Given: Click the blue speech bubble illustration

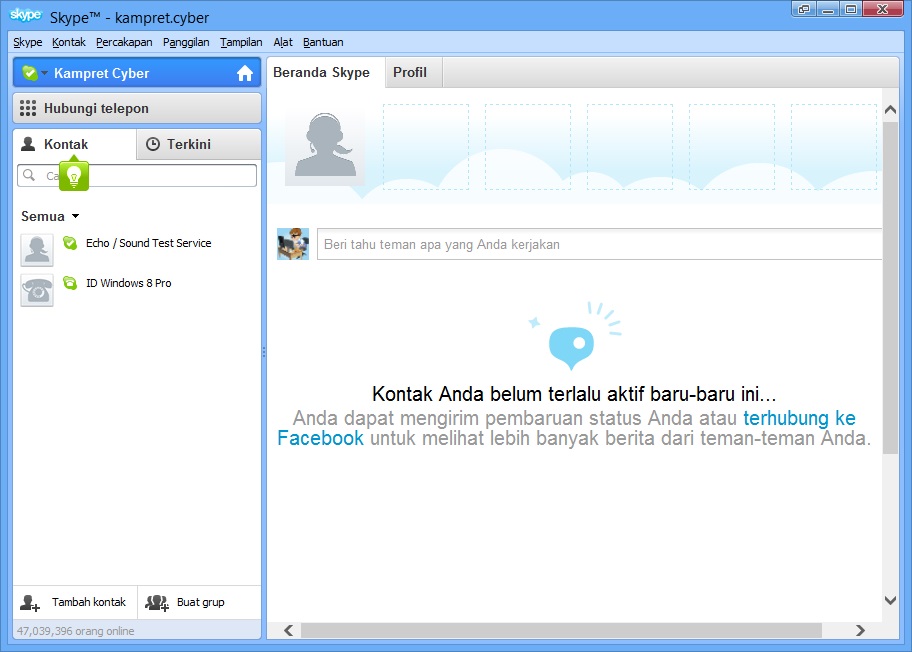Looking at the screenshot, I should pos(572,347).
